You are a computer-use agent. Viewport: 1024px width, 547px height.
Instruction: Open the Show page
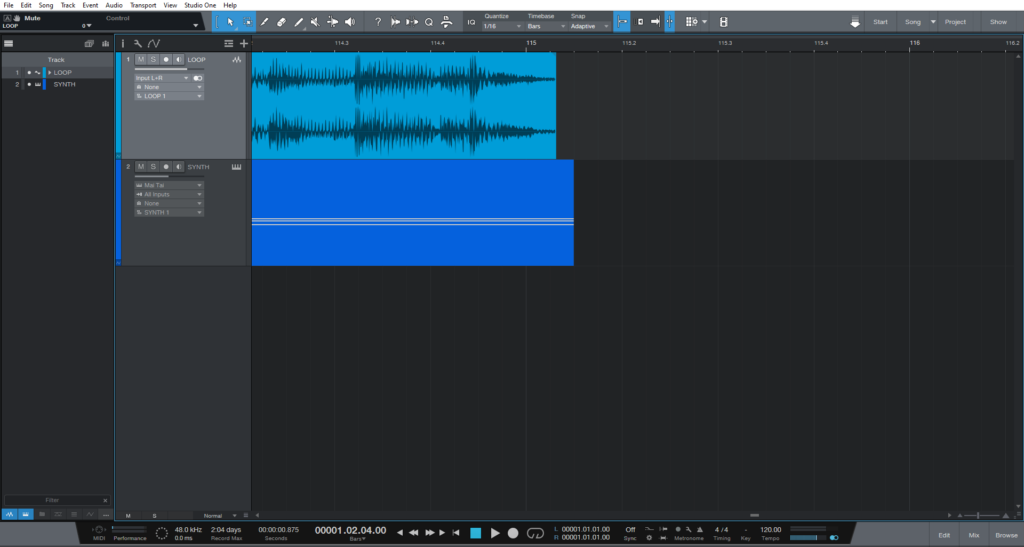pos(998,22)
